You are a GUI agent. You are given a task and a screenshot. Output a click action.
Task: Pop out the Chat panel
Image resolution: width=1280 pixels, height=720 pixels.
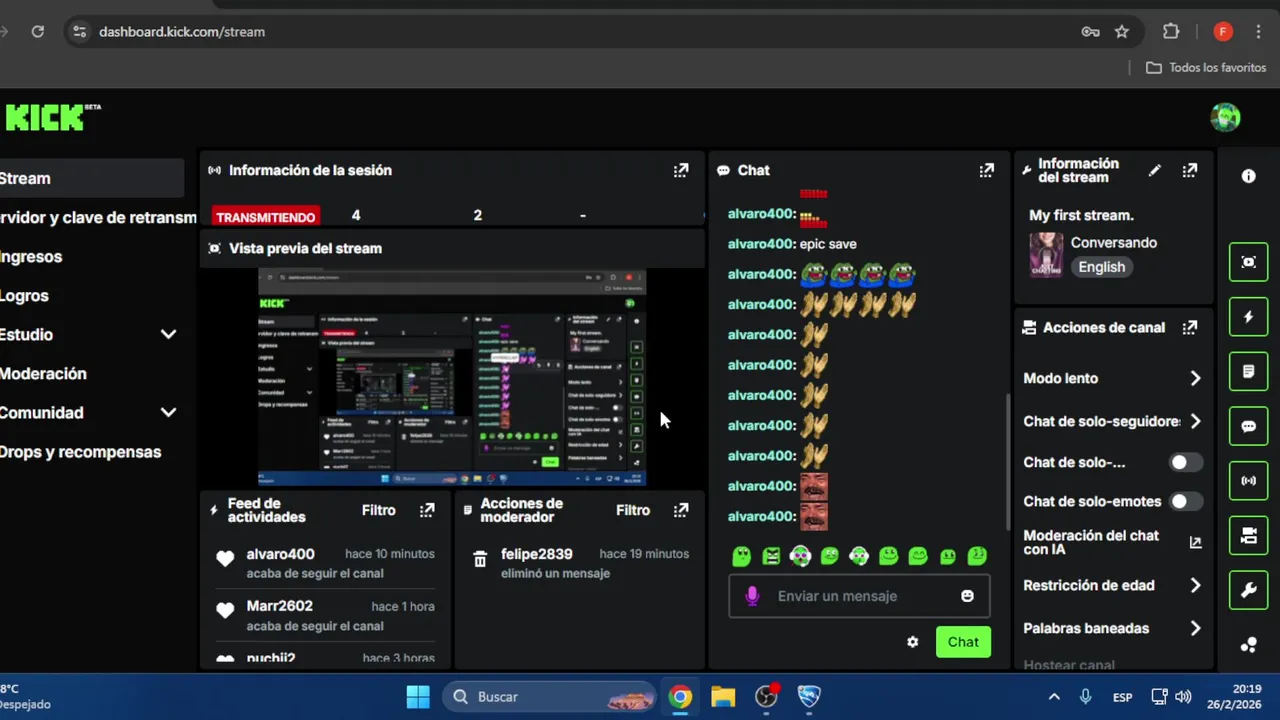point(987,170)
